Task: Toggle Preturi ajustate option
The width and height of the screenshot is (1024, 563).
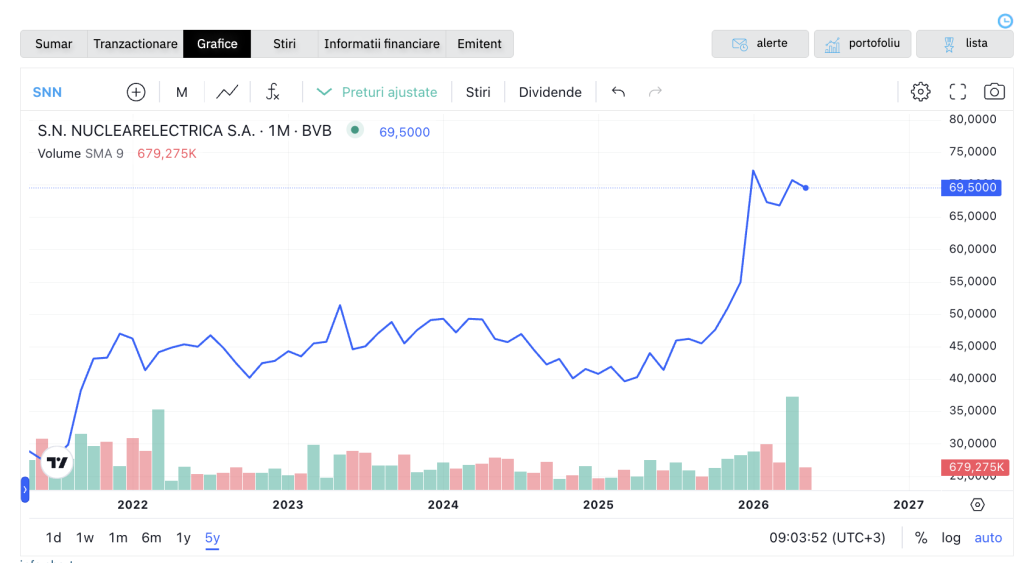Action: pyautogui.click(x=377, y=92)
